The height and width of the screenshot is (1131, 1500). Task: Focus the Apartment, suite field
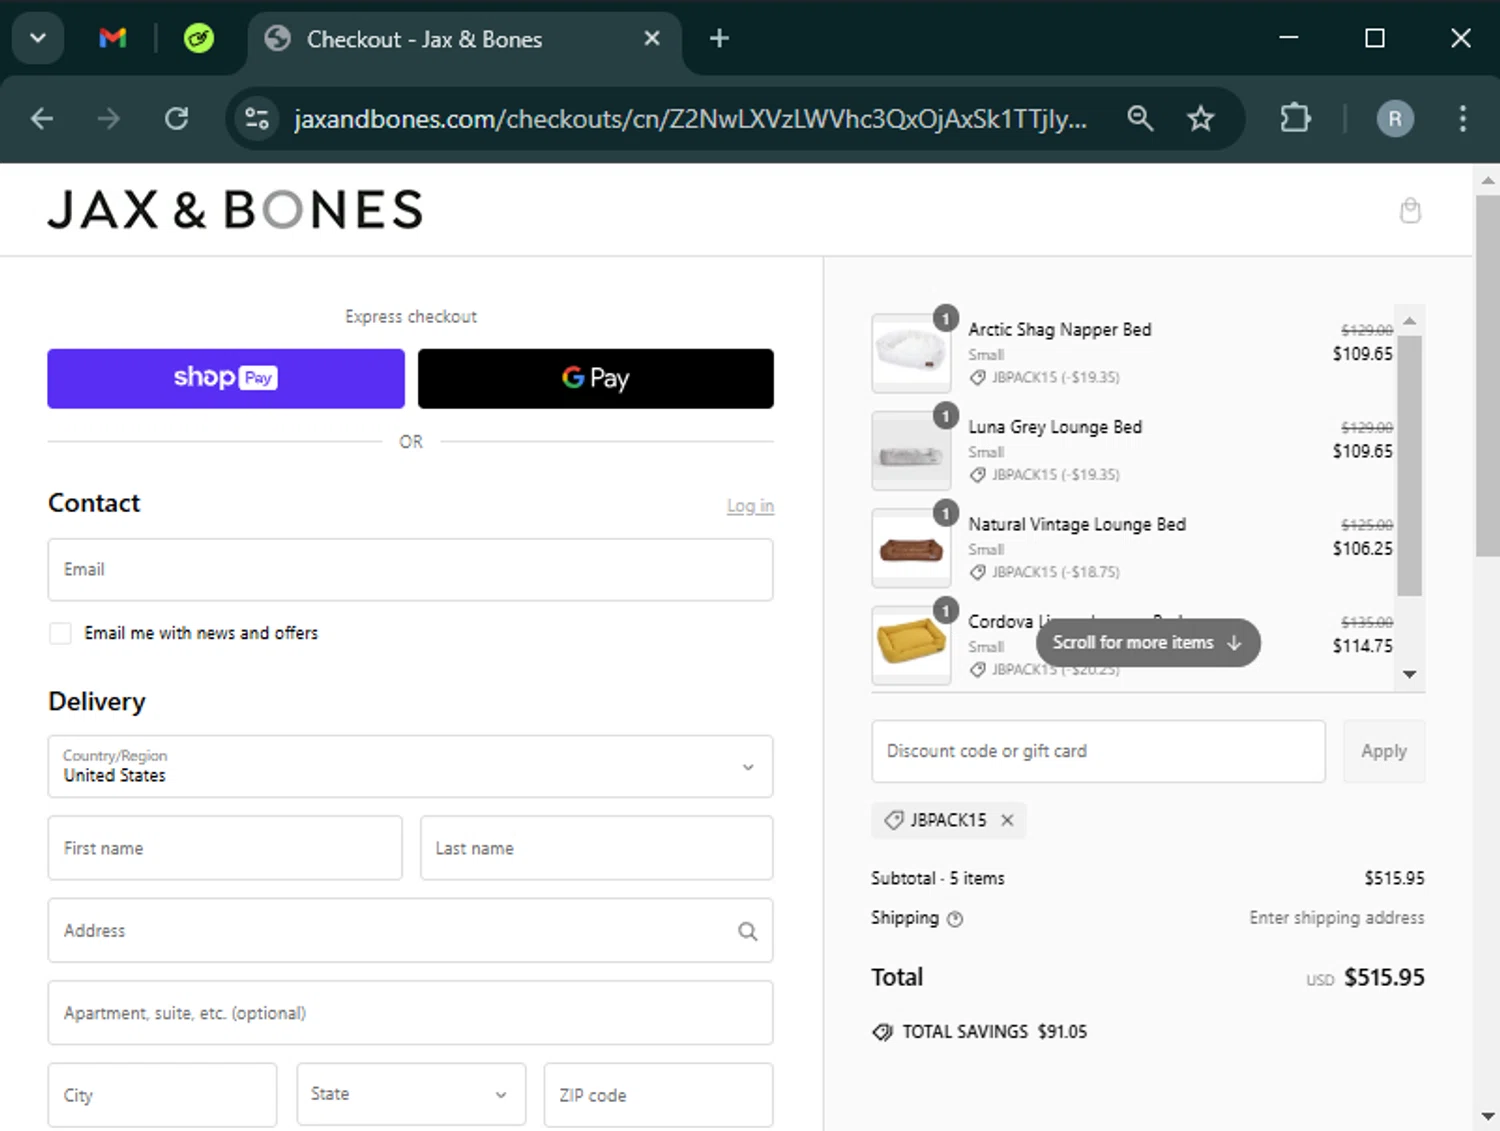pyautogui.click(x=410, y=1013)
